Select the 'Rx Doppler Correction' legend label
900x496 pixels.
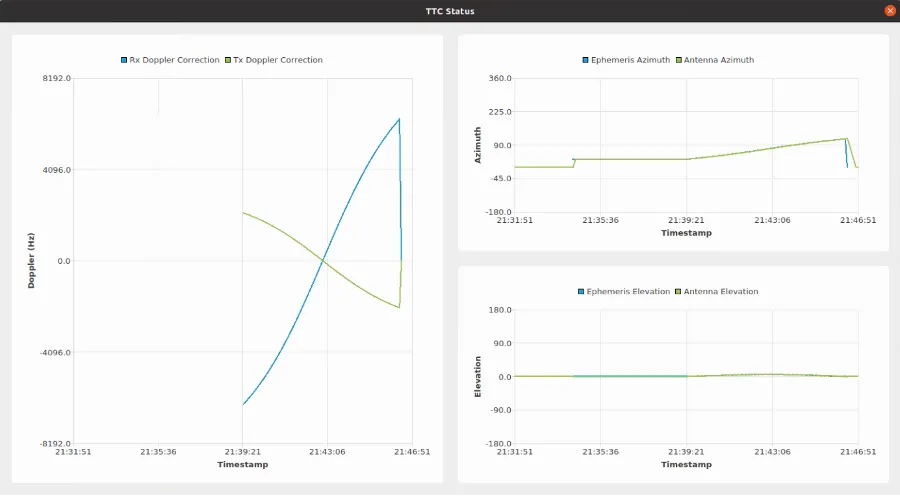(x=174, y=60)
